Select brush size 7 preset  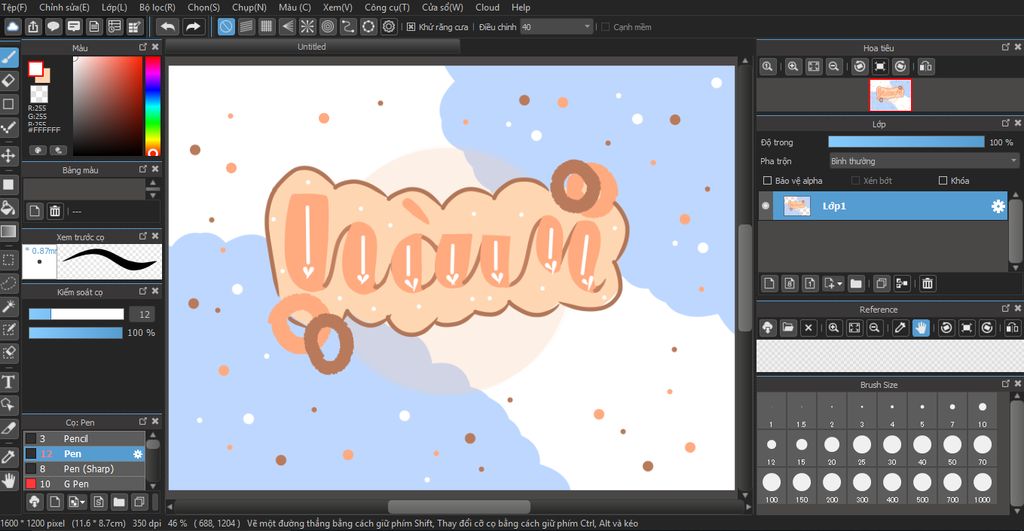952,411
